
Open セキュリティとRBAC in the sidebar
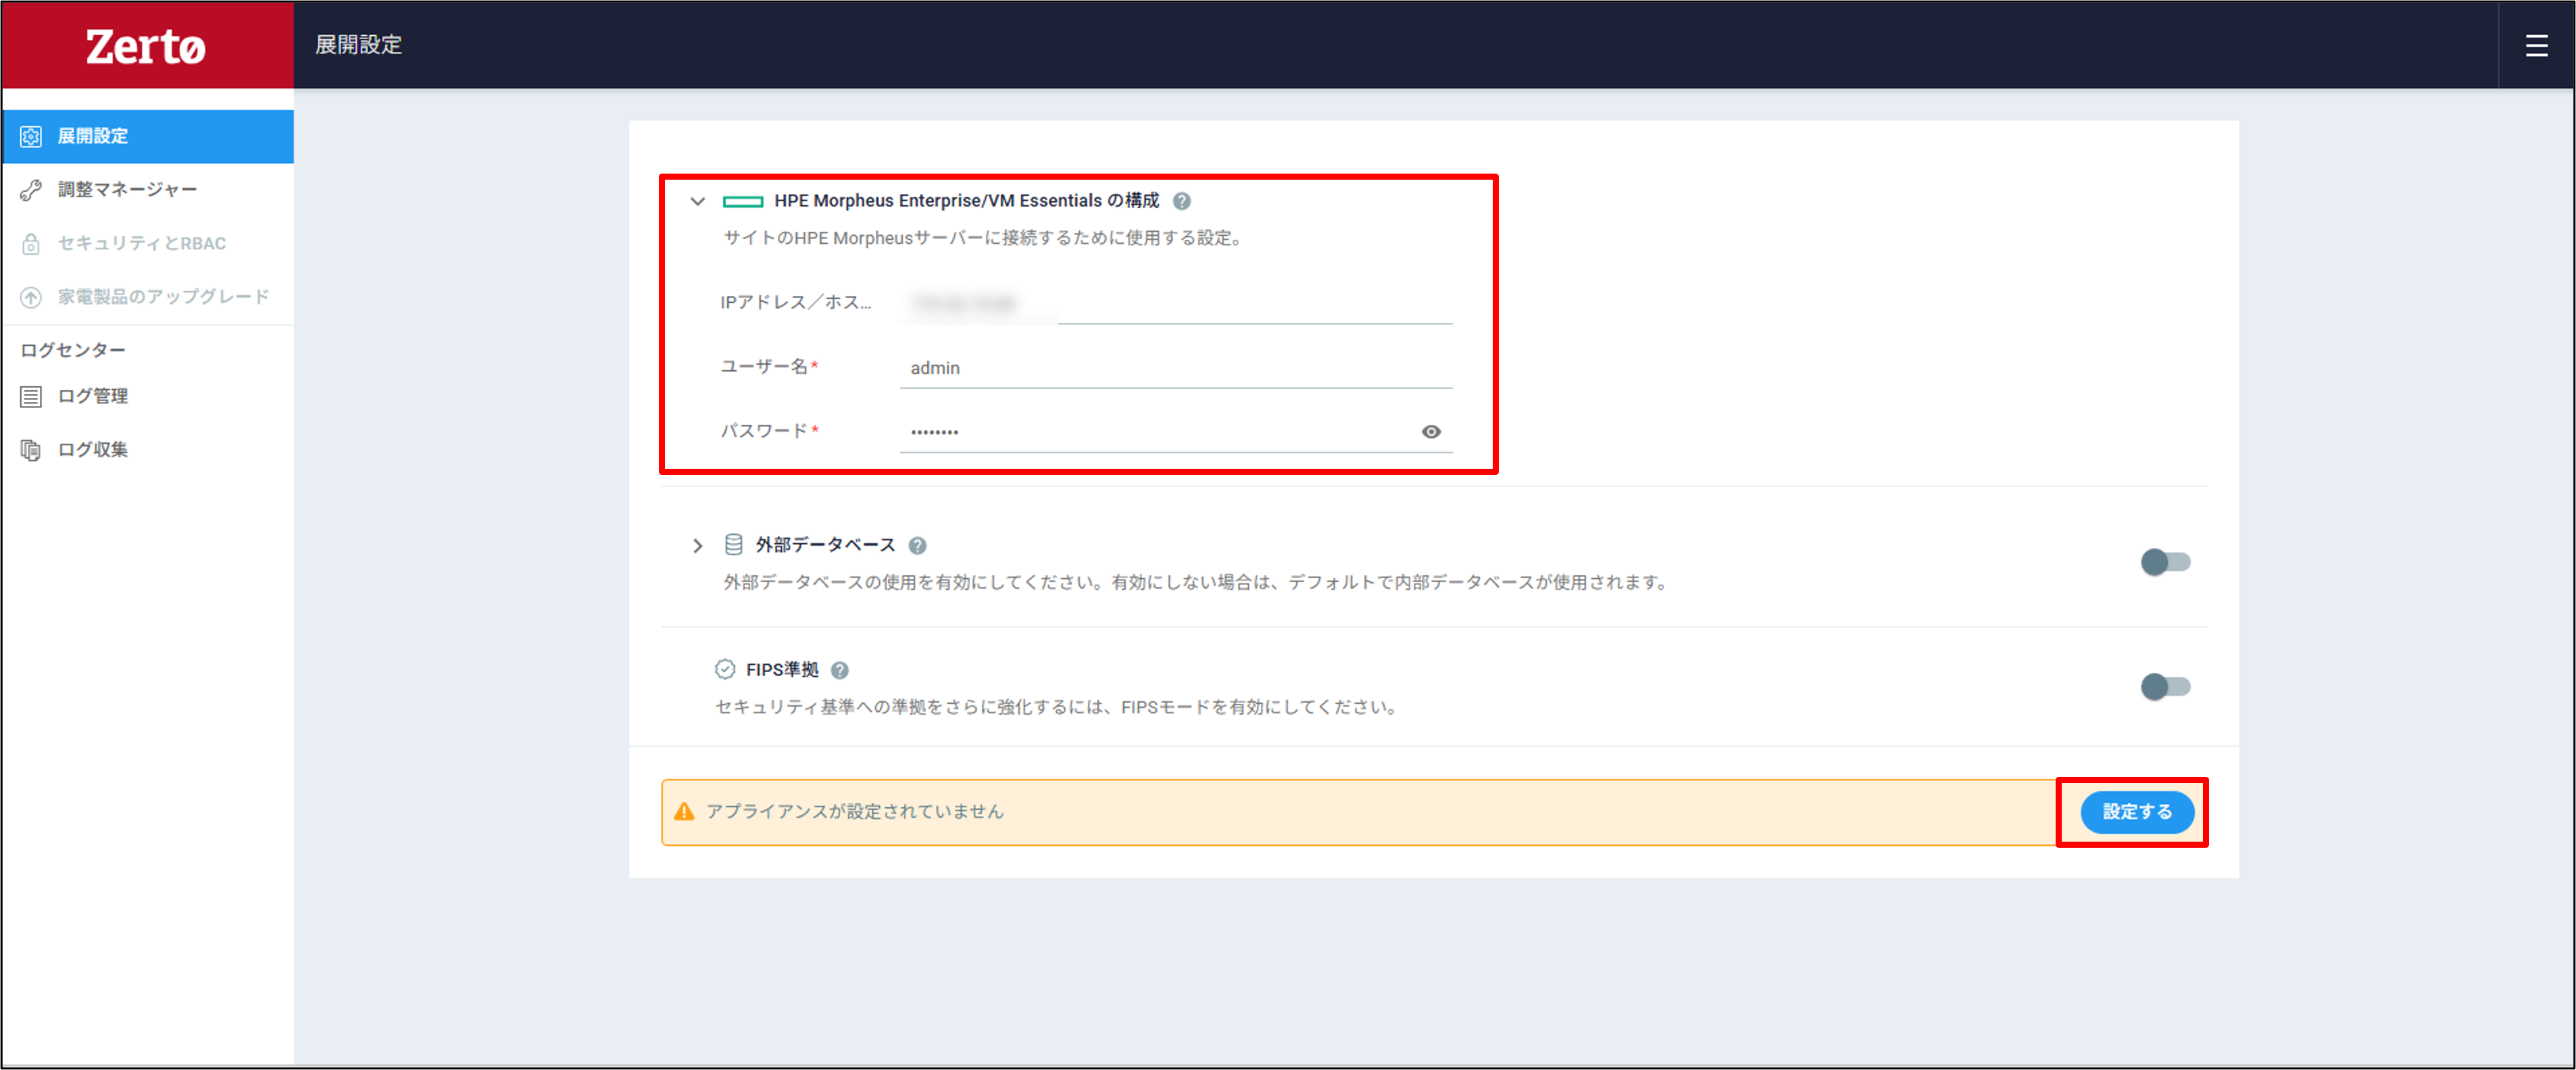pyautogui.click(x=148, y=244)
